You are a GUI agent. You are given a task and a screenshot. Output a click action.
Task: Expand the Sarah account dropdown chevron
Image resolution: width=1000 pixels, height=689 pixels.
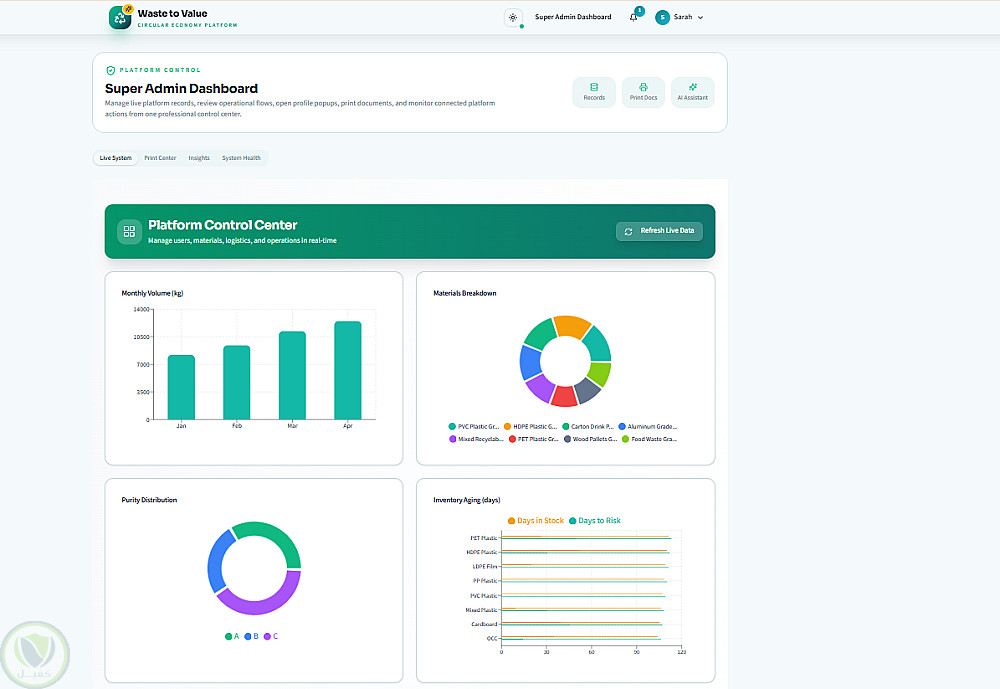700,18
